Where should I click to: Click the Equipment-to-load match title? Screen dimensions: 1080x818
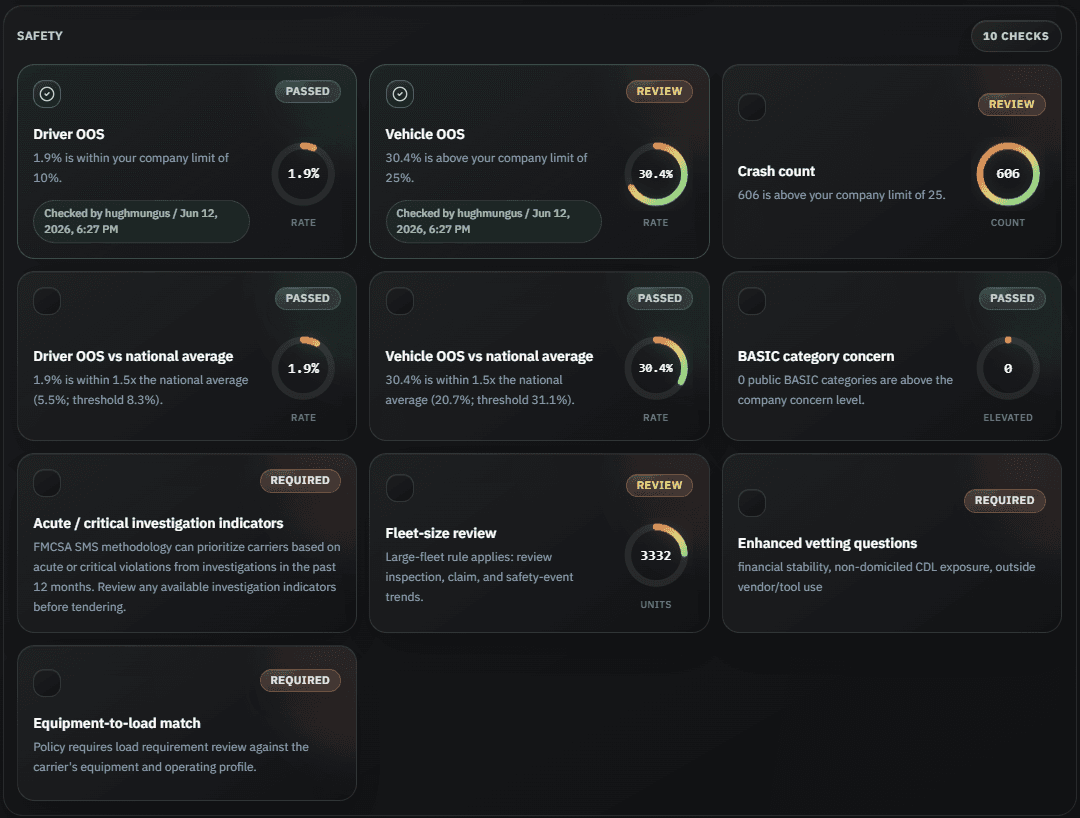117,723
